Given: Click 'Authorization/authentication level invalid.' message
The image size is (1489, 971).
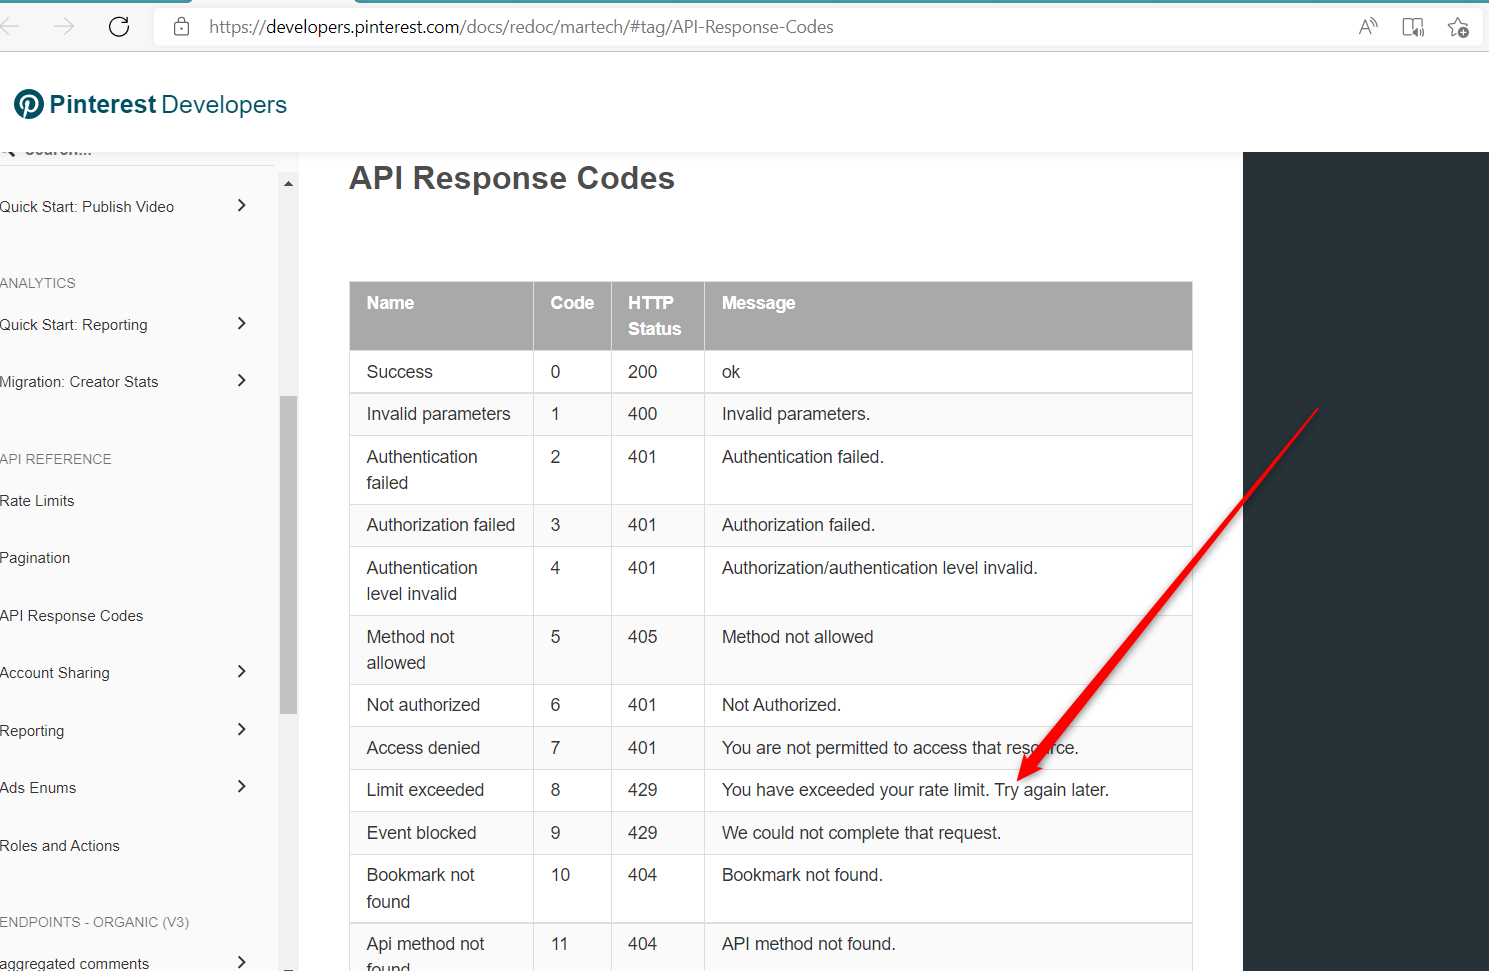Looking at the screenshot, I should pyautogui.click(x=880, y=568).
